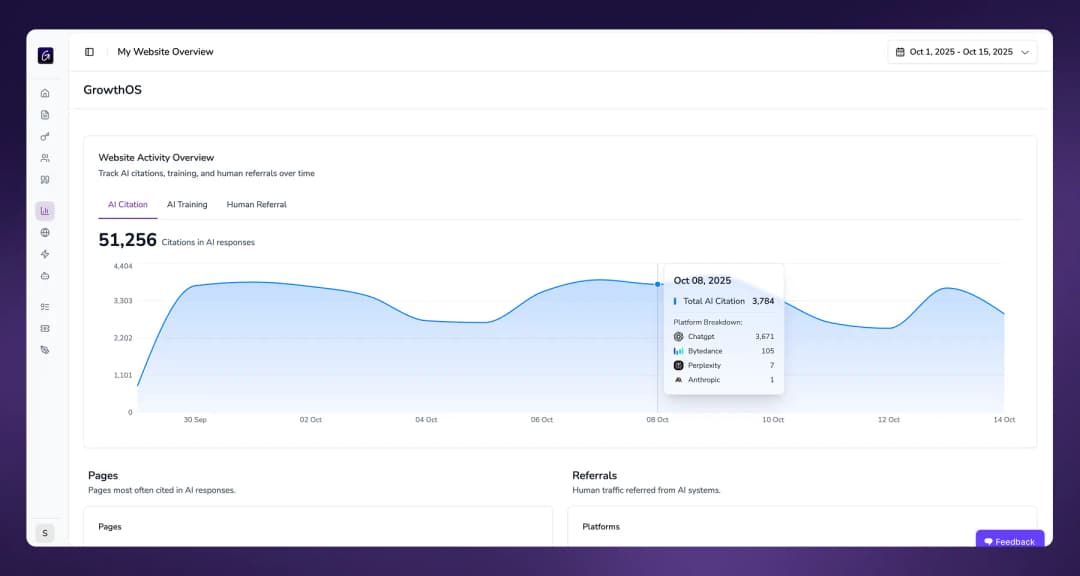The image size is (1080, 576).
Task: Open the S user avatar menu
Action: pyautogui.click(x=45, y=533)
